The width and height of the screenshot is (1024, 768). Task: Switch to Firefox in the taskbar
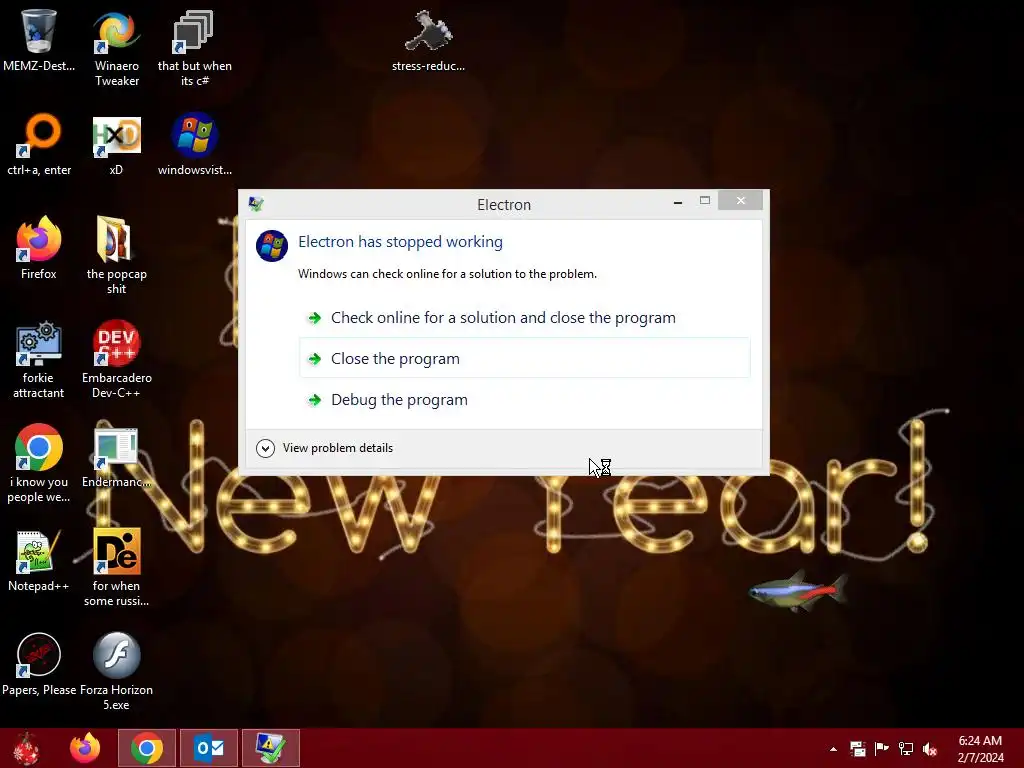pos(85,748)
